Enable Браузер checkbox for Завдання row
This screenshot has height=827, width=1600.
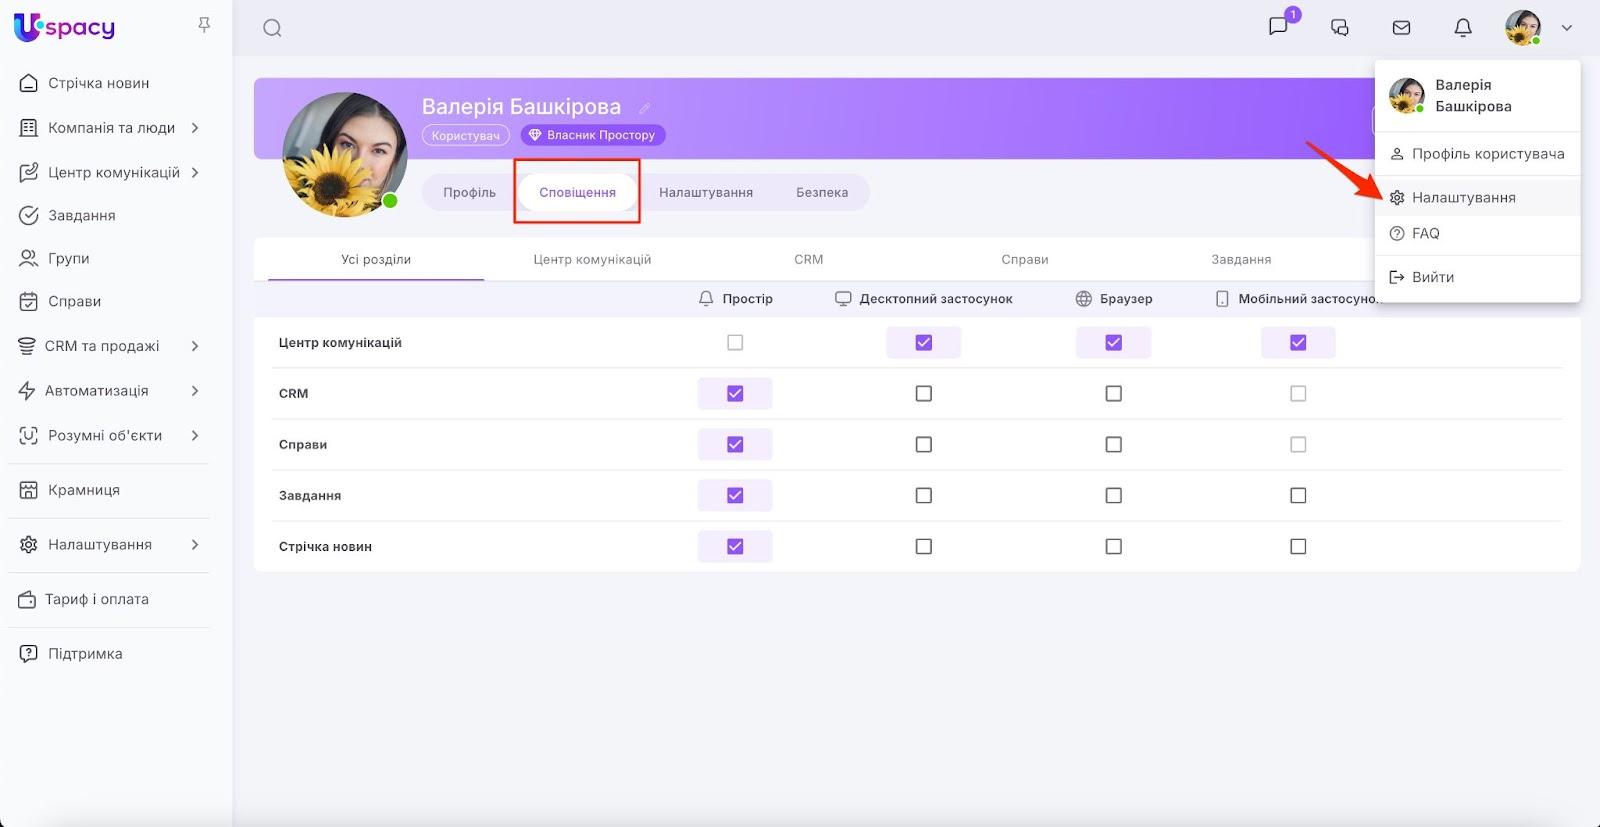(x=1113, y=496)
